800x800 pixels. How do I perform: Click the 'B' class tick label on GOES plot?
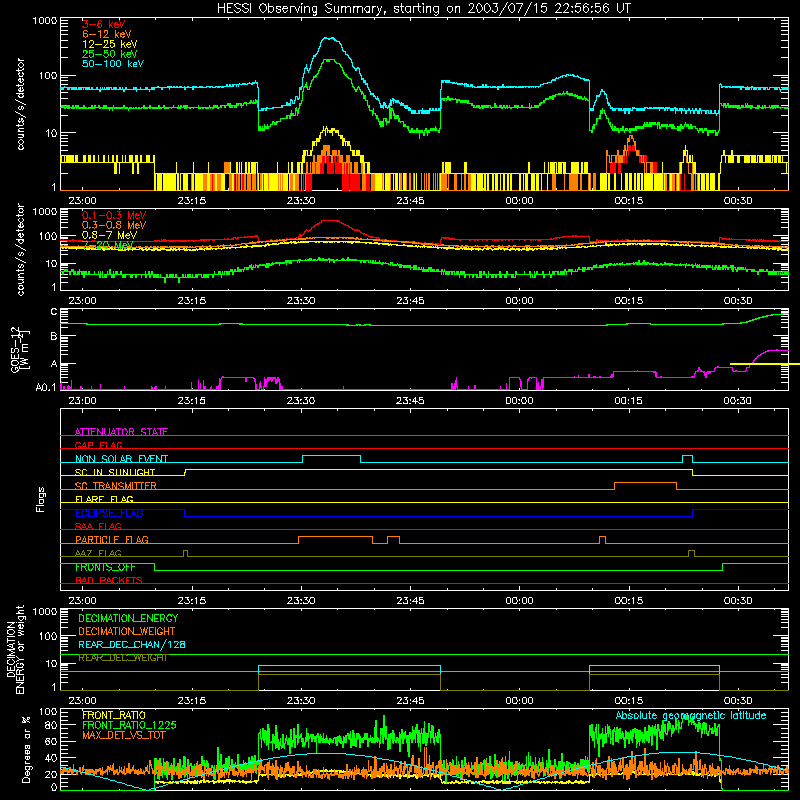(x=54, y=336)
